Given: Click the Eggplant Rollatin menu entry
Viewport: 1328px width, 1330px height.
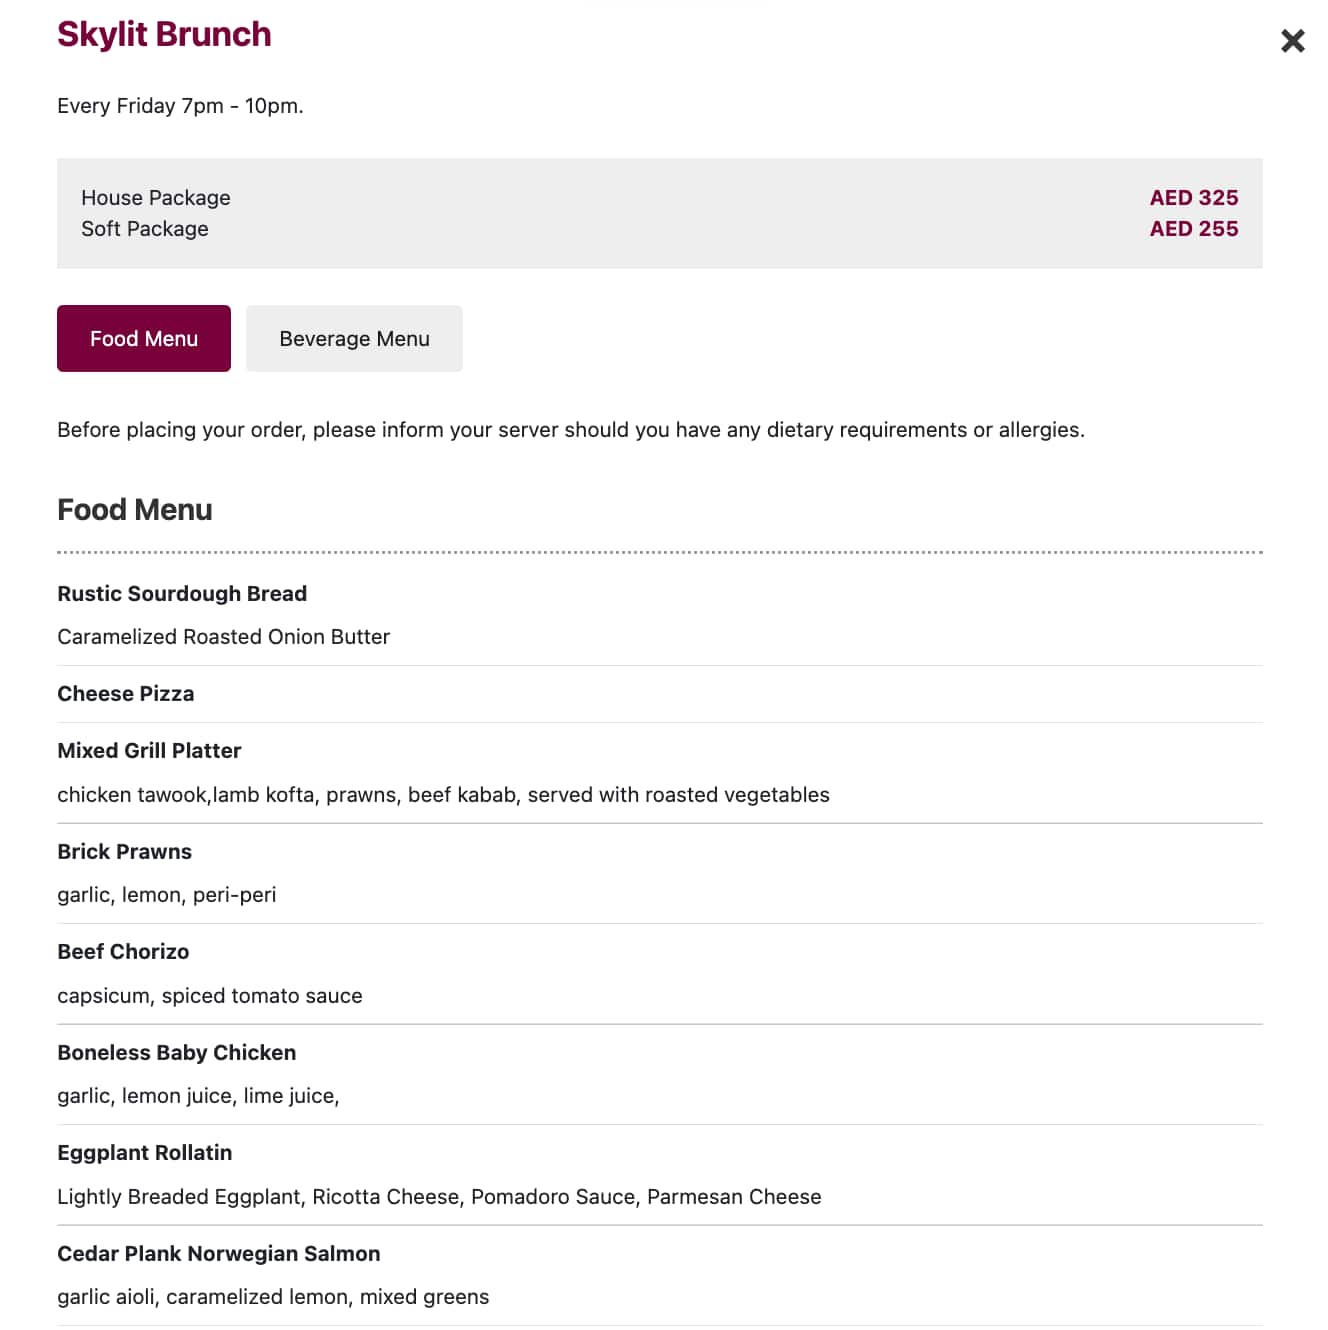Looking at the screenshot, I should [144, 1152].
